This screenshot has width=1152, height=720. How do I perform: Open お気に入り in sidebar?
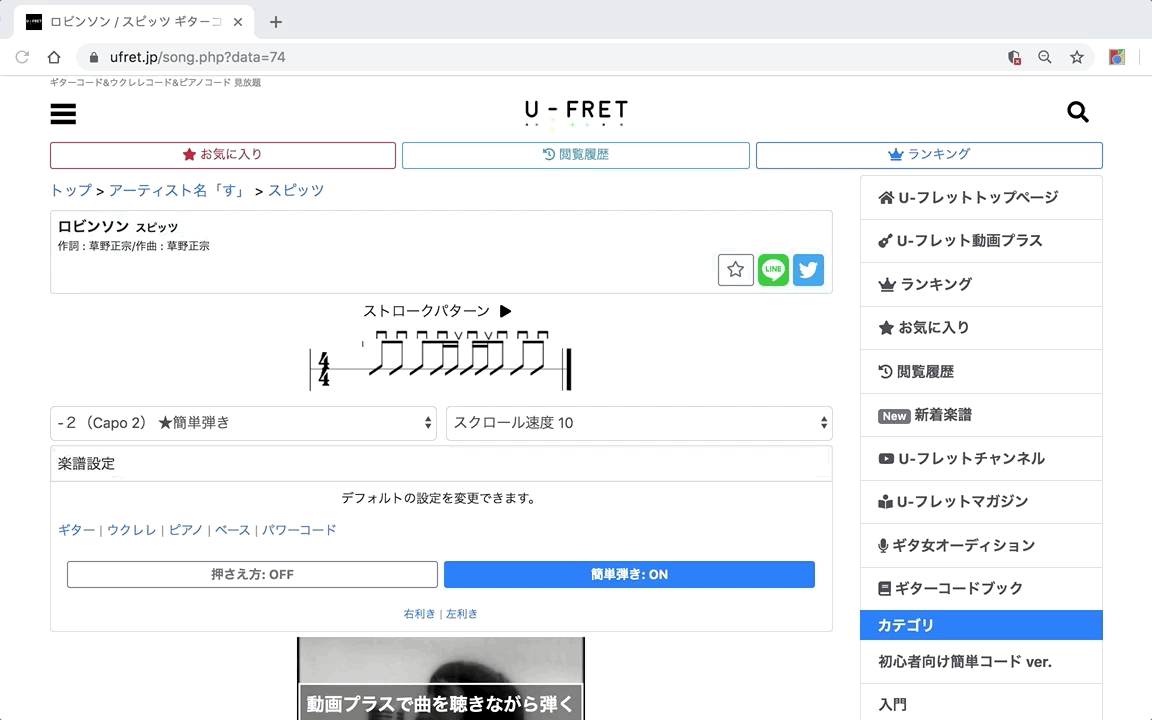tap(981, 328)
